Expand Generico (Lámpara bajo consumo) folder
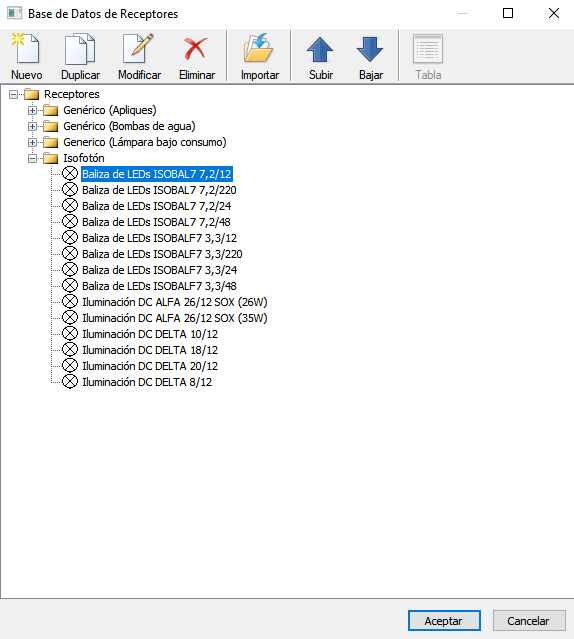This screenshot has height=639, width=574. tap(33, 142)
